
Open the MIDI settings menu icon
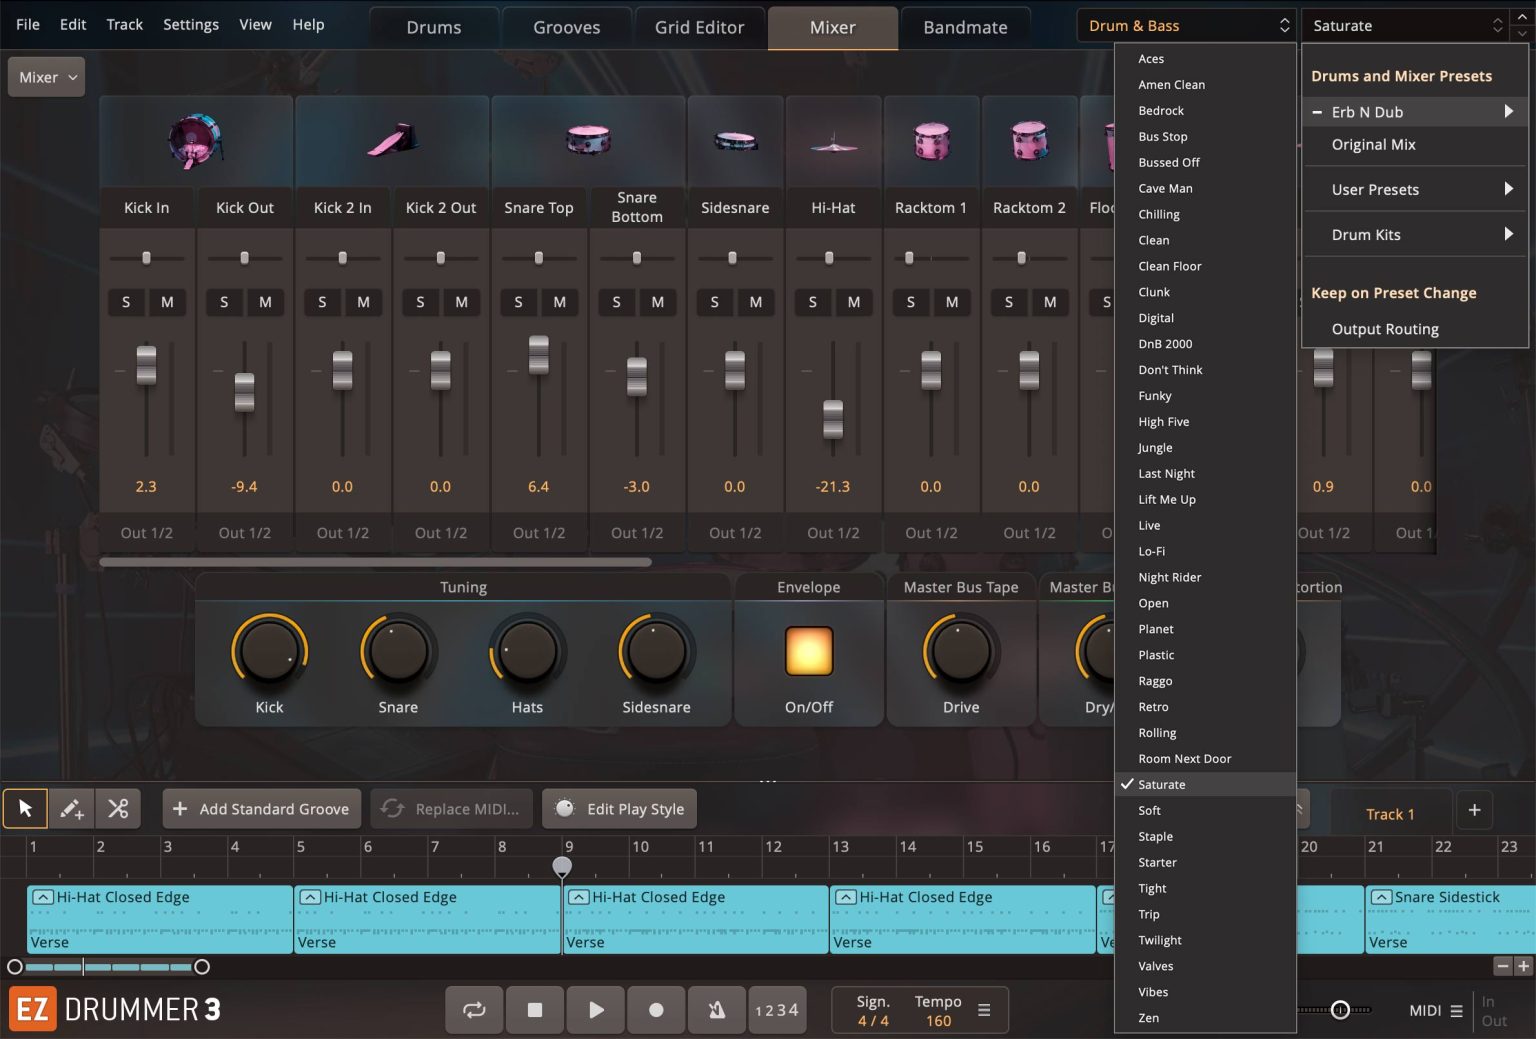click(1456, 1011)
